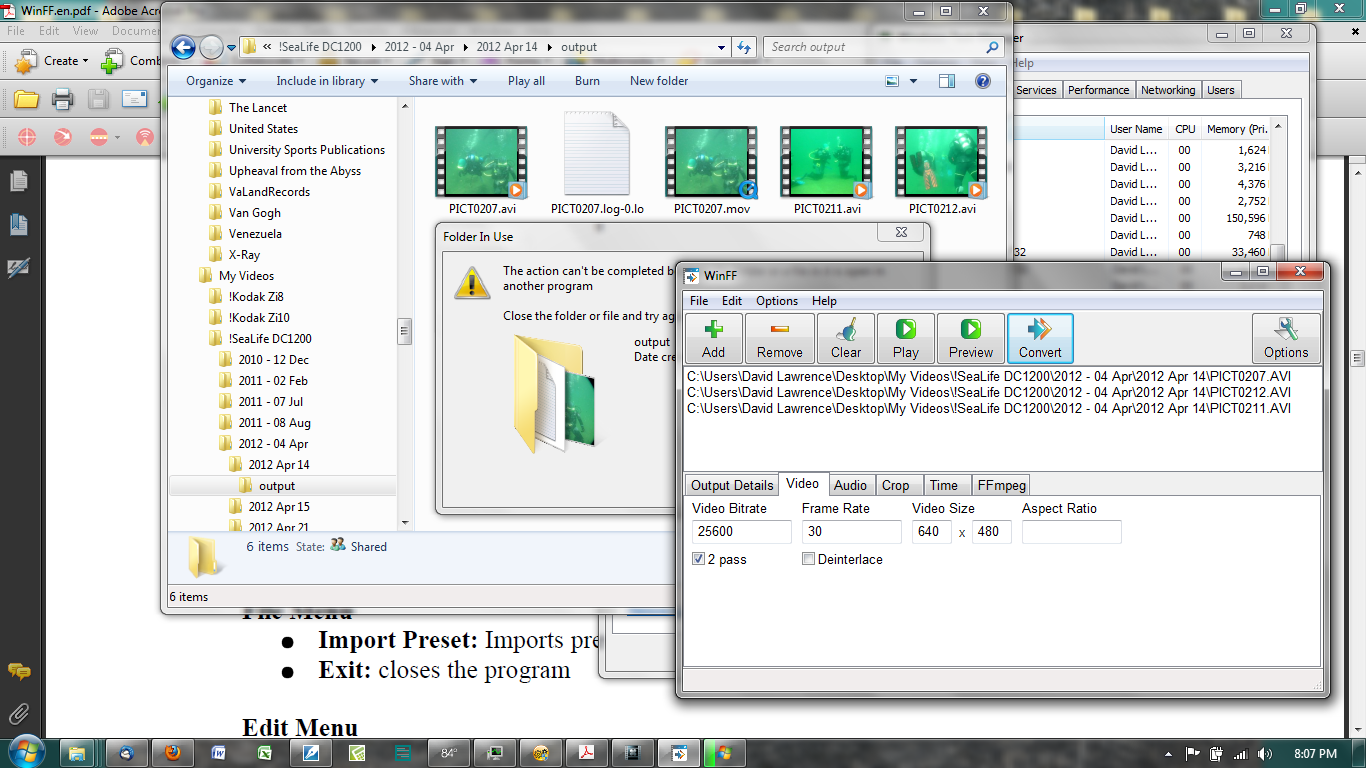Expand the Include in library dropdown
The width and height of the screenshot is (1366, 768).
click(327, 81)
